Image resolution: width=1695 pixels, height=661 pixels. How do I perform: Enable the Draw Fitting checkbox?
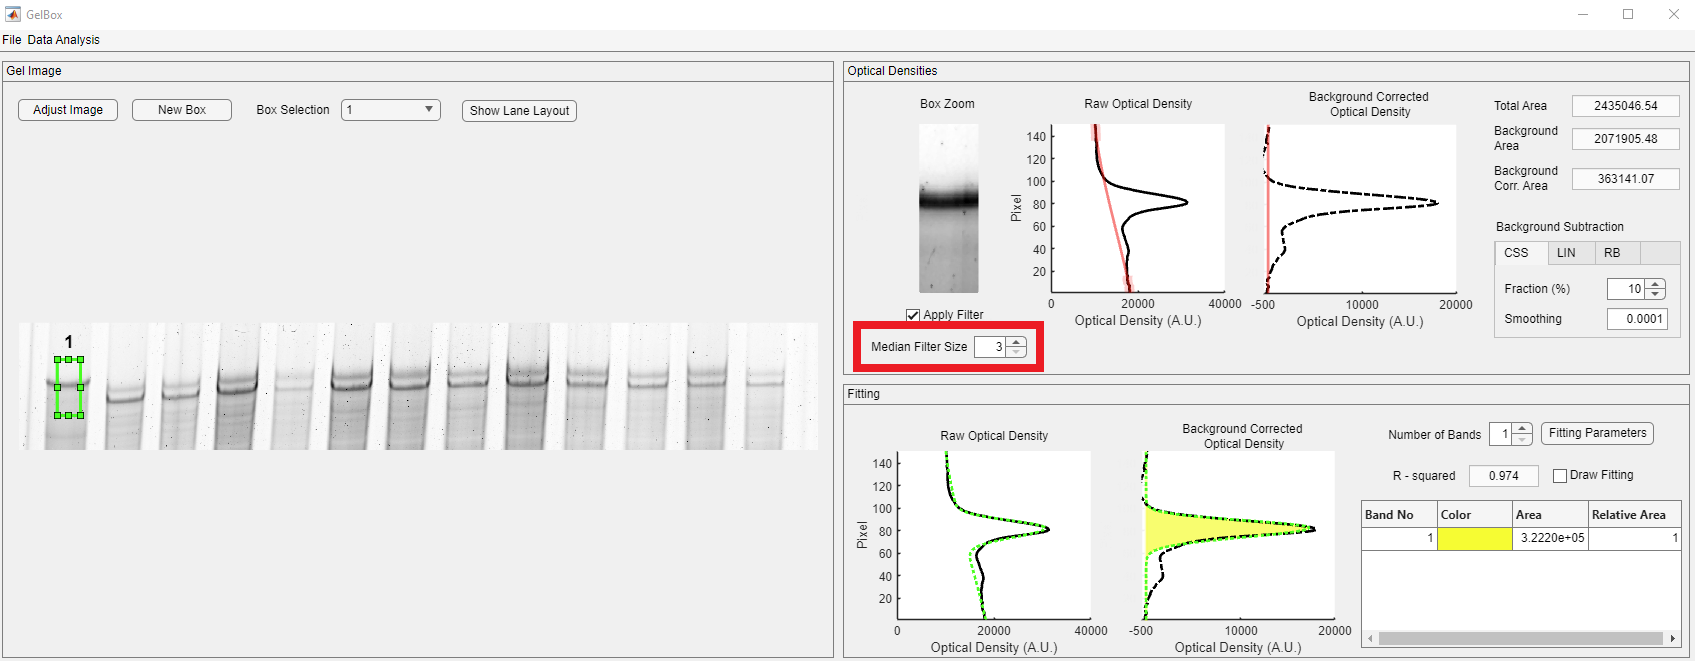1560,476
